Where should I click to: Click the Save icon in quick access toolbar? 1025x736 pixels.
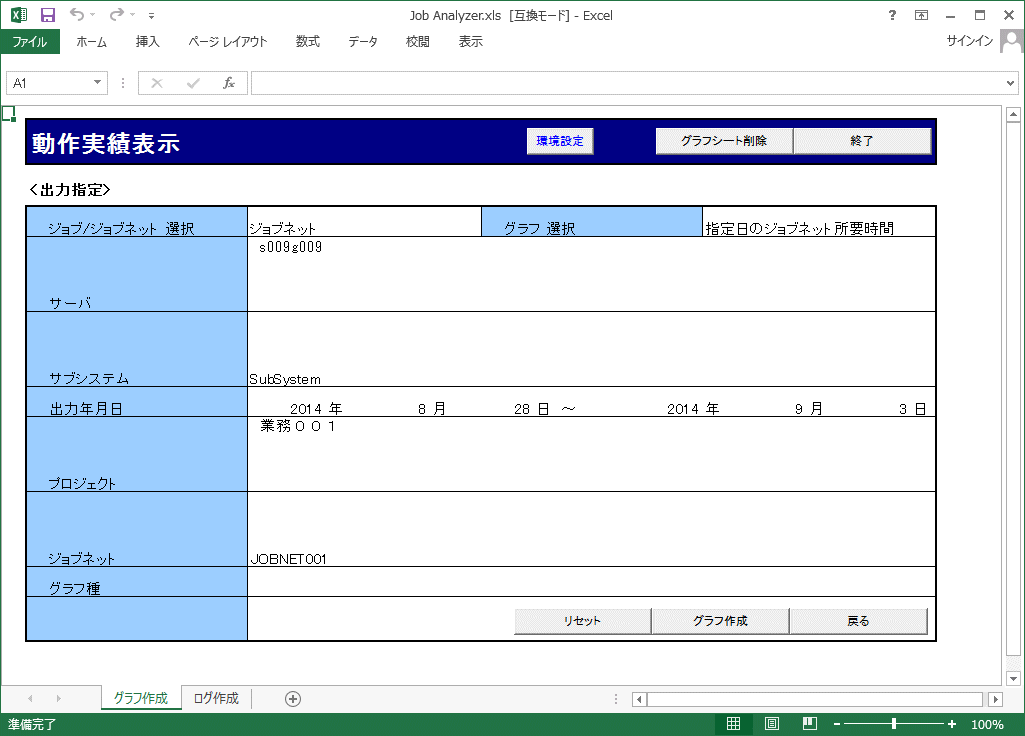coord(47,15)
